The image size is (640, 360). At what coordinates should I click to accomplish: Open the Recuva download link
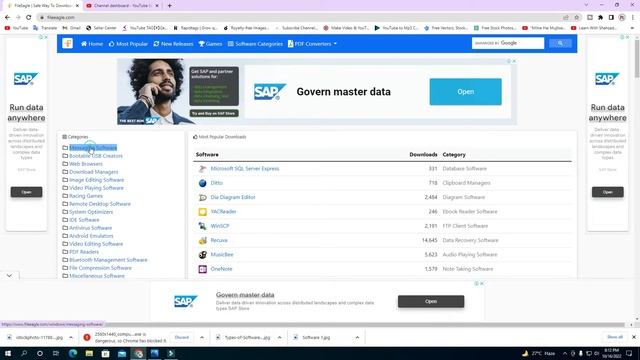(x=219, y=240)
